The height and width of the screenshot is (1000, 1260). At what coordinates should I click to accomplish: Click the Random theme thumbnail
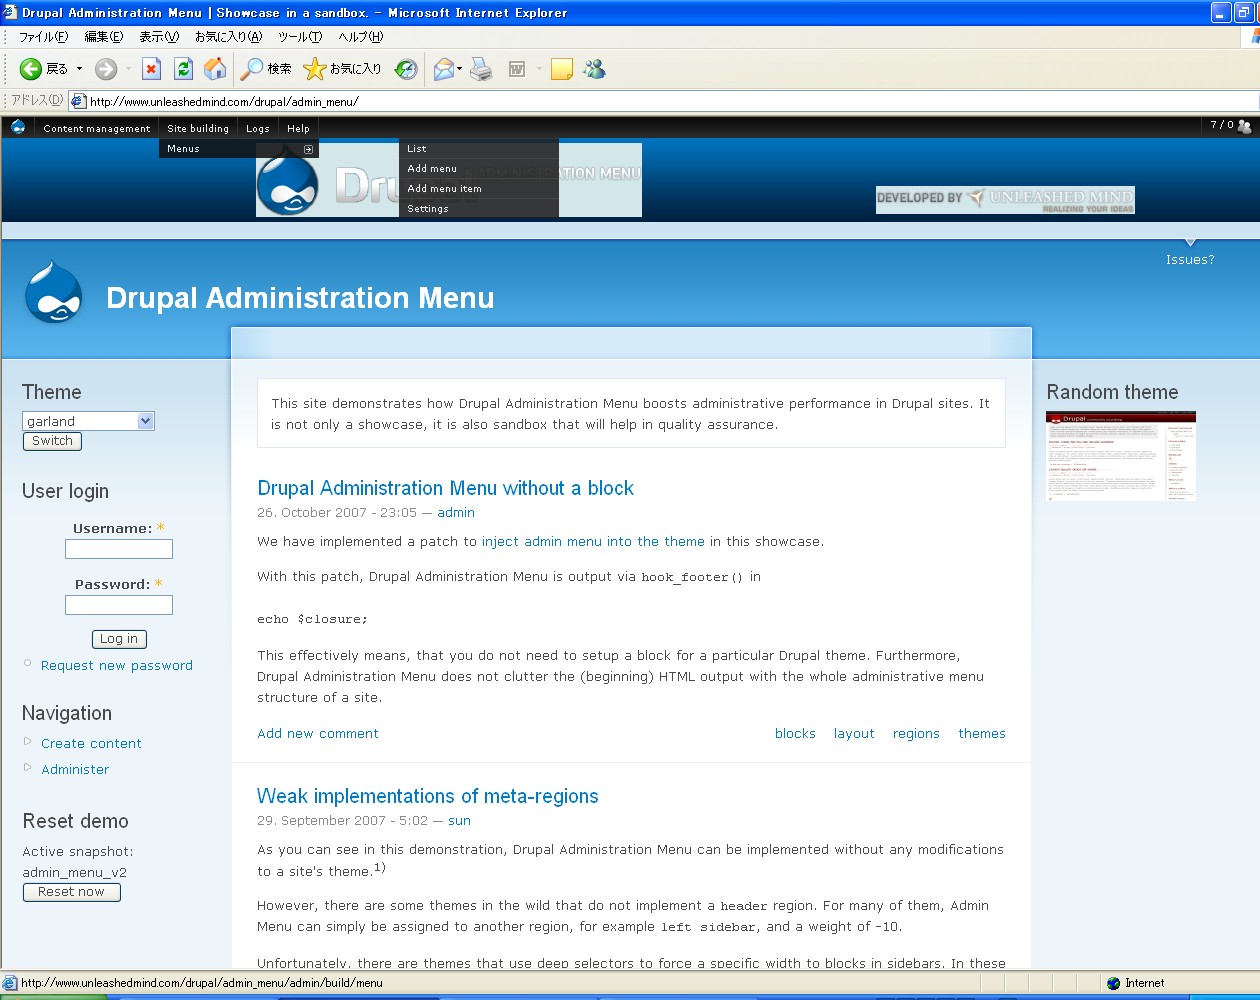[x=1120, y=456]
